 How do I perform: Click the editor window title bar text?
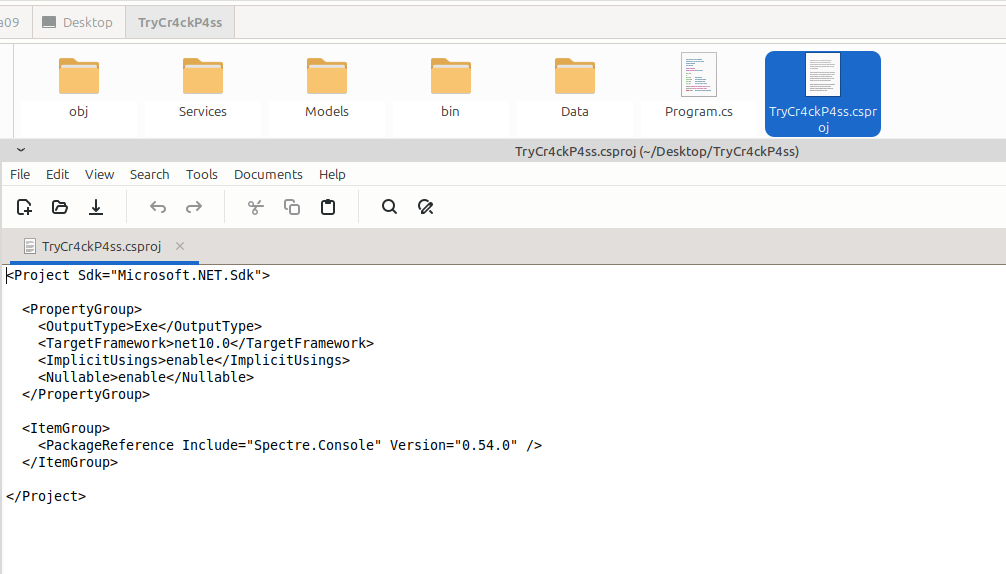[656, 151]
